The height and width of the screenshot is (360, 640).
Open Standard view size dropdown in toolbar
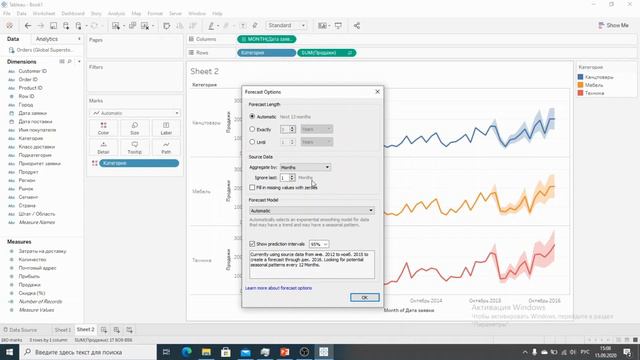click(287, 26)
